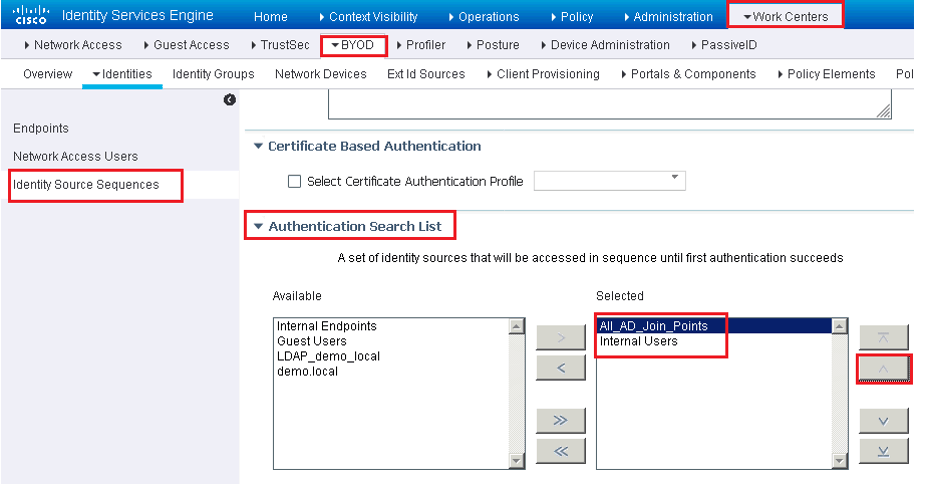
Task: Switch to the Overview tab
Action: (x=48, y=74)
